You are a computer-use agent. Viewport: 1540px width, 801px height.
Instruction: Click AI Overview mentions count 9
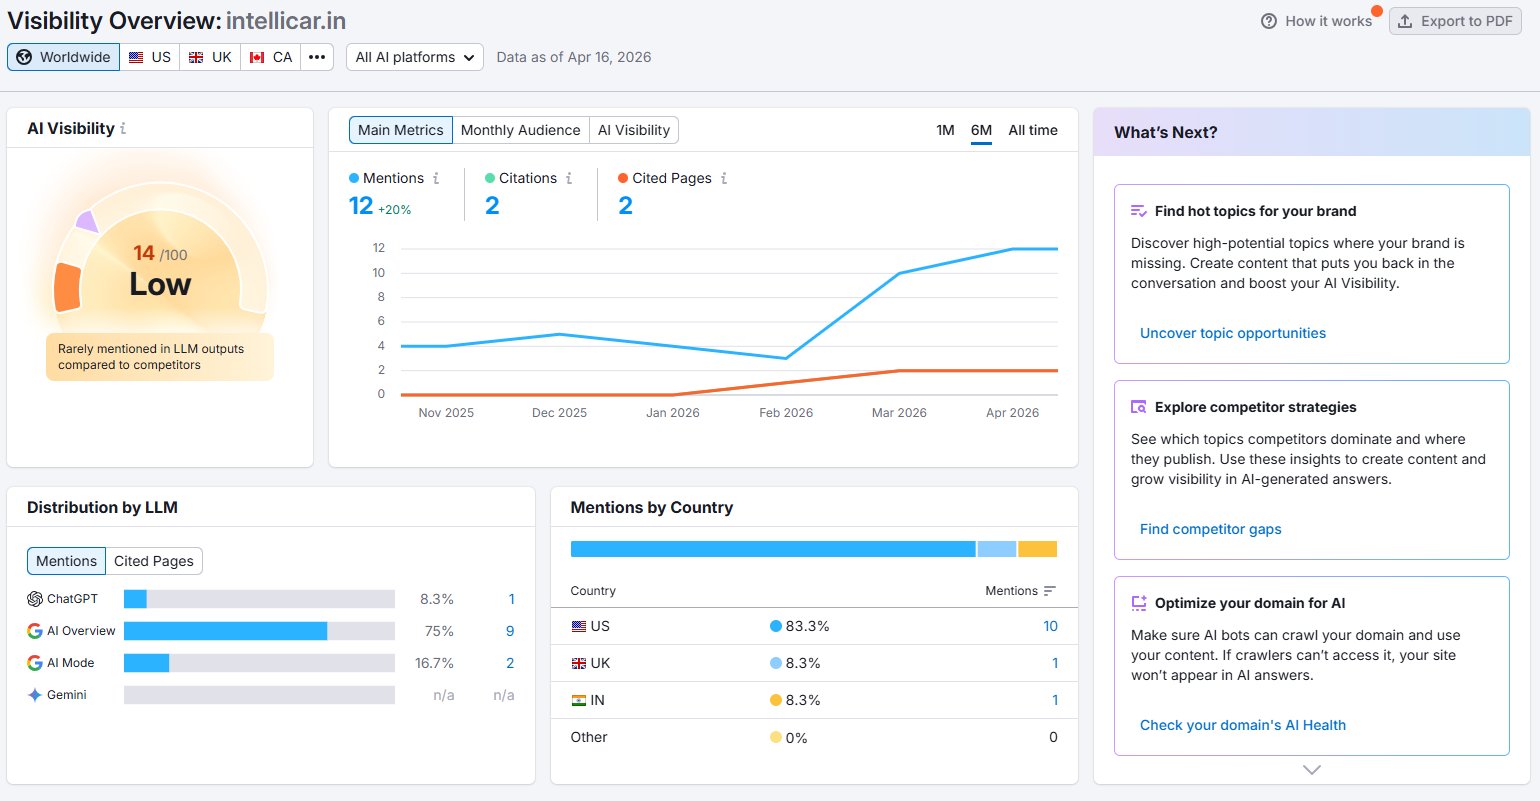[510, 631]
